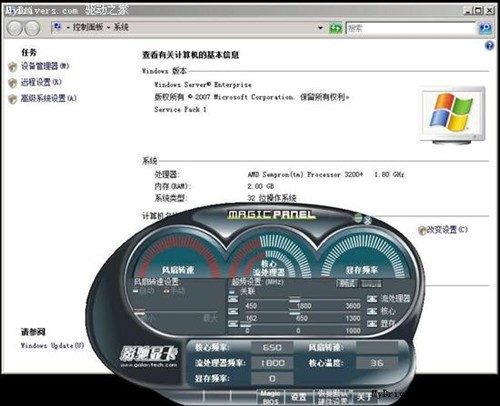
Task: Click shader clock slider handle at 1800
Action: click(x=295, y=300)
